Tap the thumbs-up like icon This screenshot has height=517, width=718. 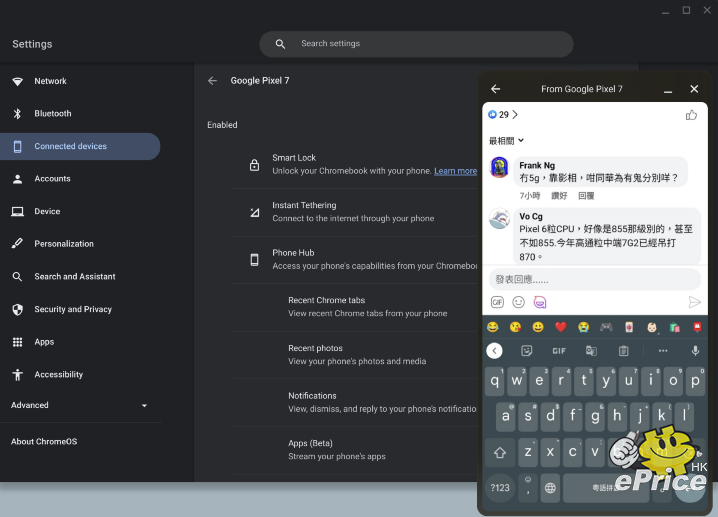[x=691, y=115]
